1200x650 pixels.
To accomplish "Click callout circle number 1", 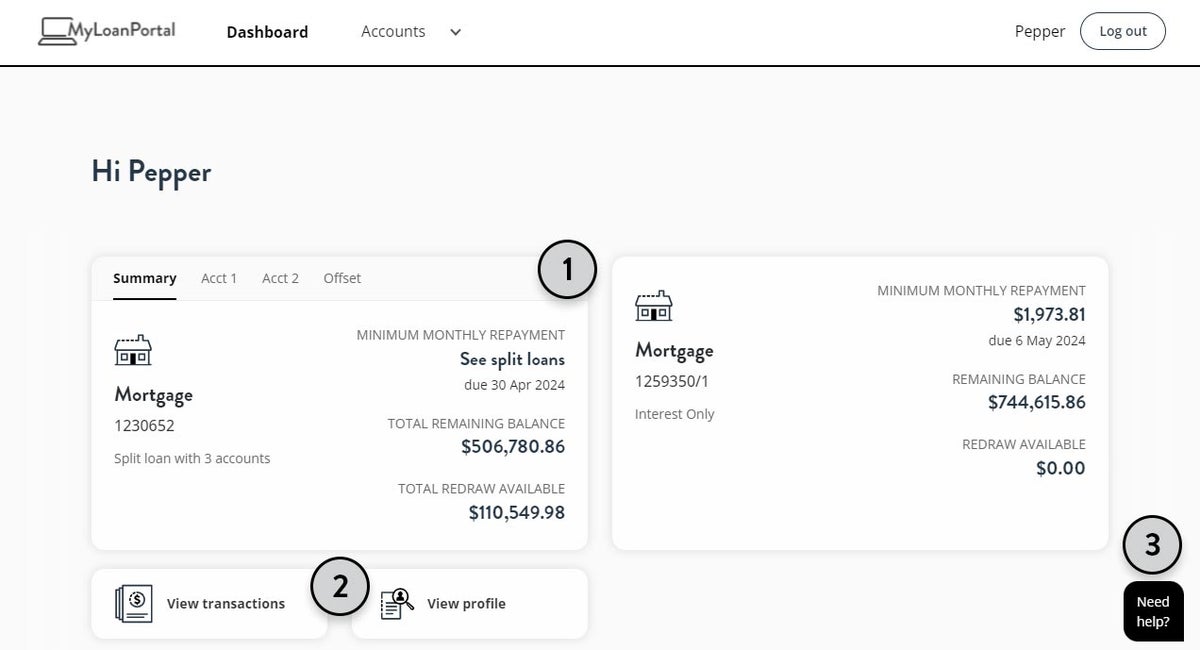I will [x=567, y=269].
